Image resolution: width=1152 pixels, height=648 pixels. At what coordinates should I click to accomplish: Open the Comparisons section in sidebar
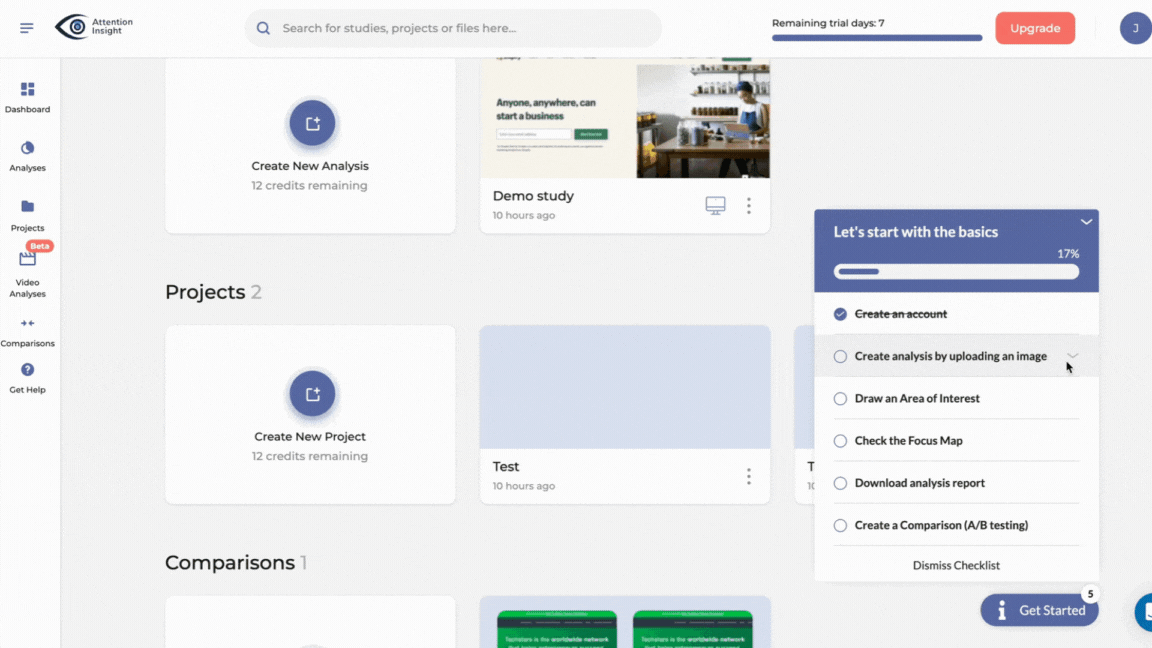27,330
